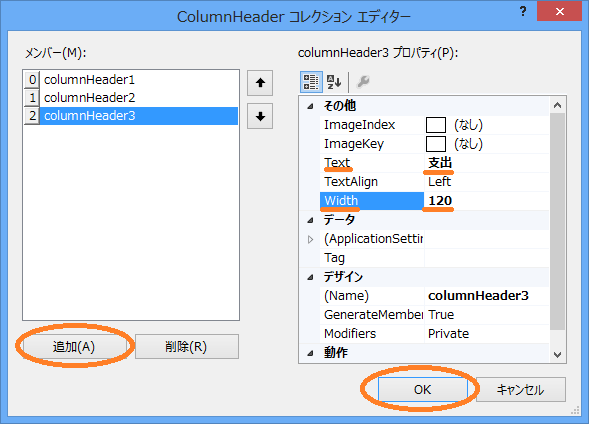Sort properties alphabetically with A-Z icon
Screen dimensions: 589x424
coord(334,81)
